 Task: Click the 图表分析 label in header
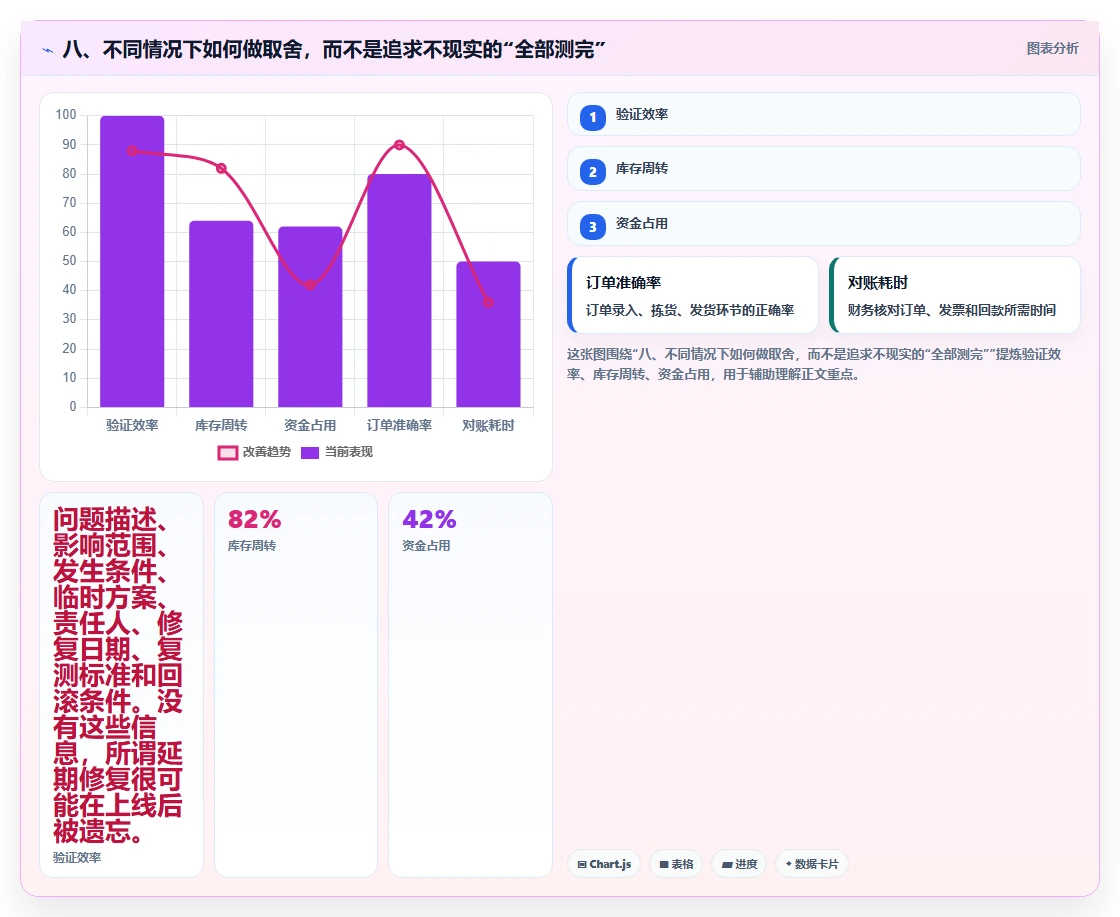(1053, 49)
